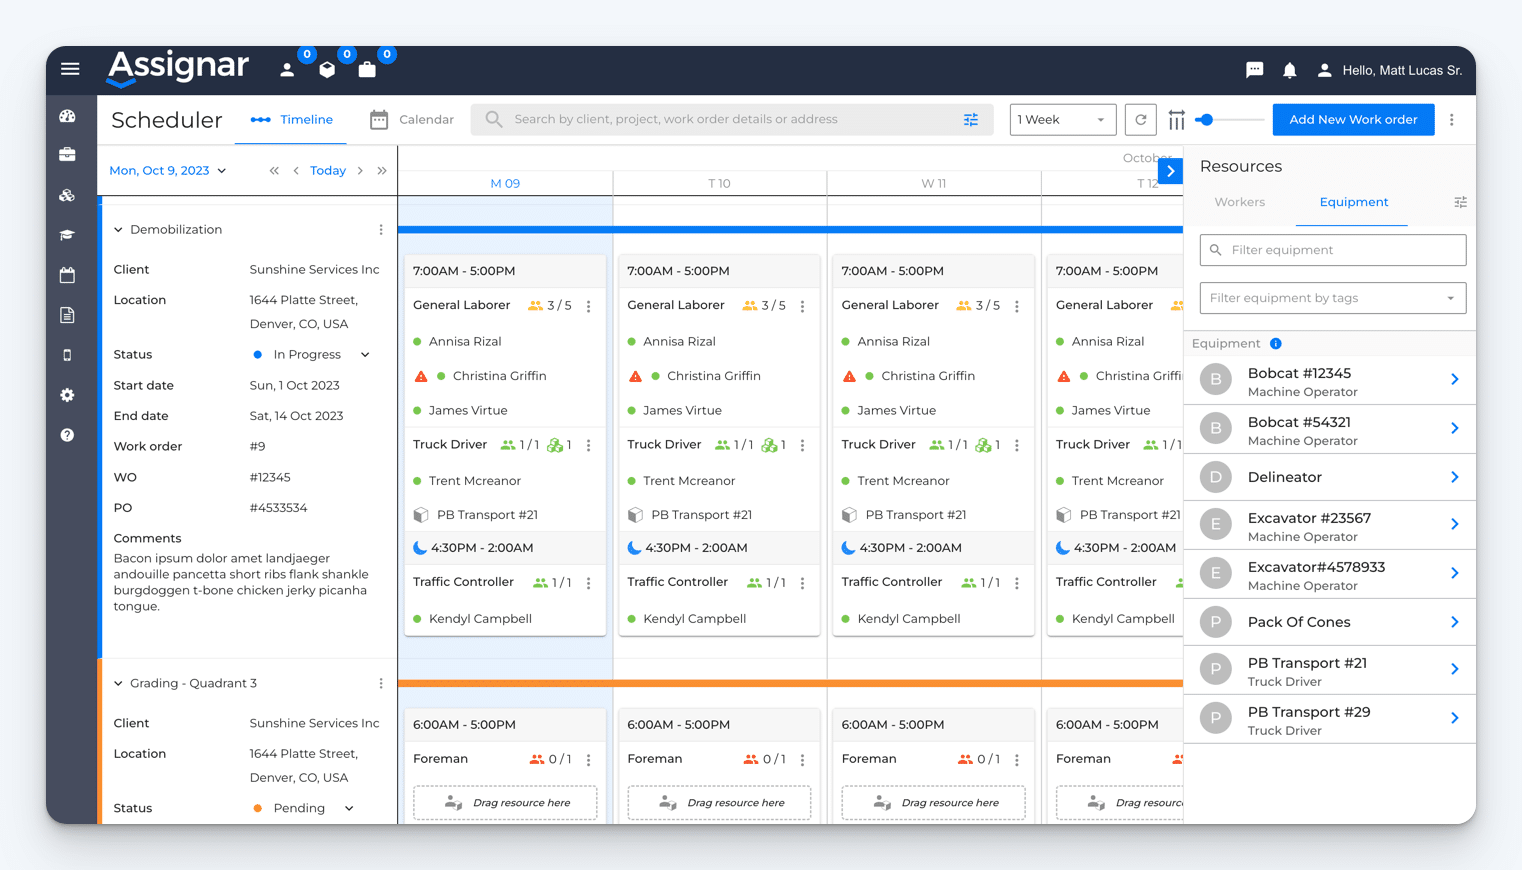This screenshot has width=1522, height=870.
Task: Switch to the Calendar view tab
Action: (x=411, y=118)
